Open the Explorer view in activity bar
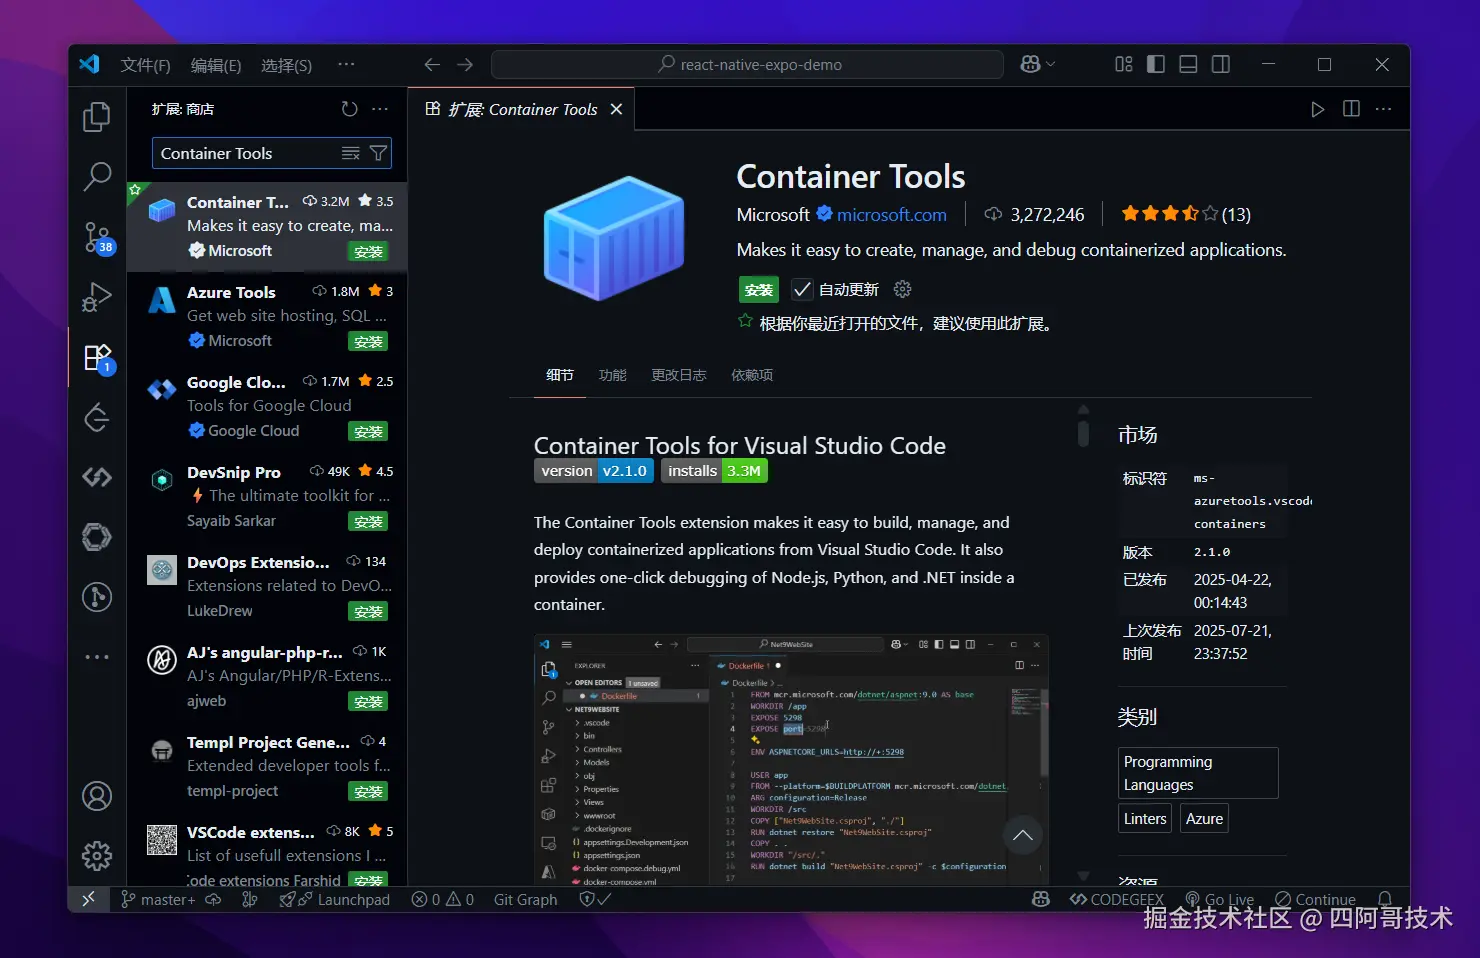The image size is (1480, 958). (x=97, y=117)
